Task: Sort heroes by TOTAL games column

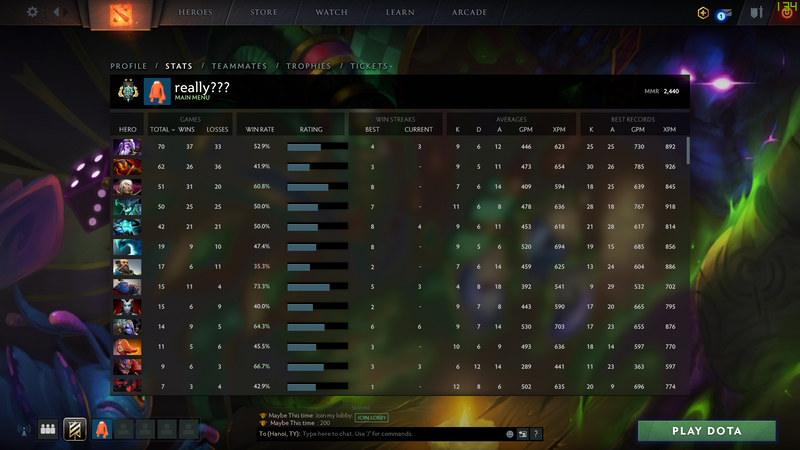Action: [162, 130]
